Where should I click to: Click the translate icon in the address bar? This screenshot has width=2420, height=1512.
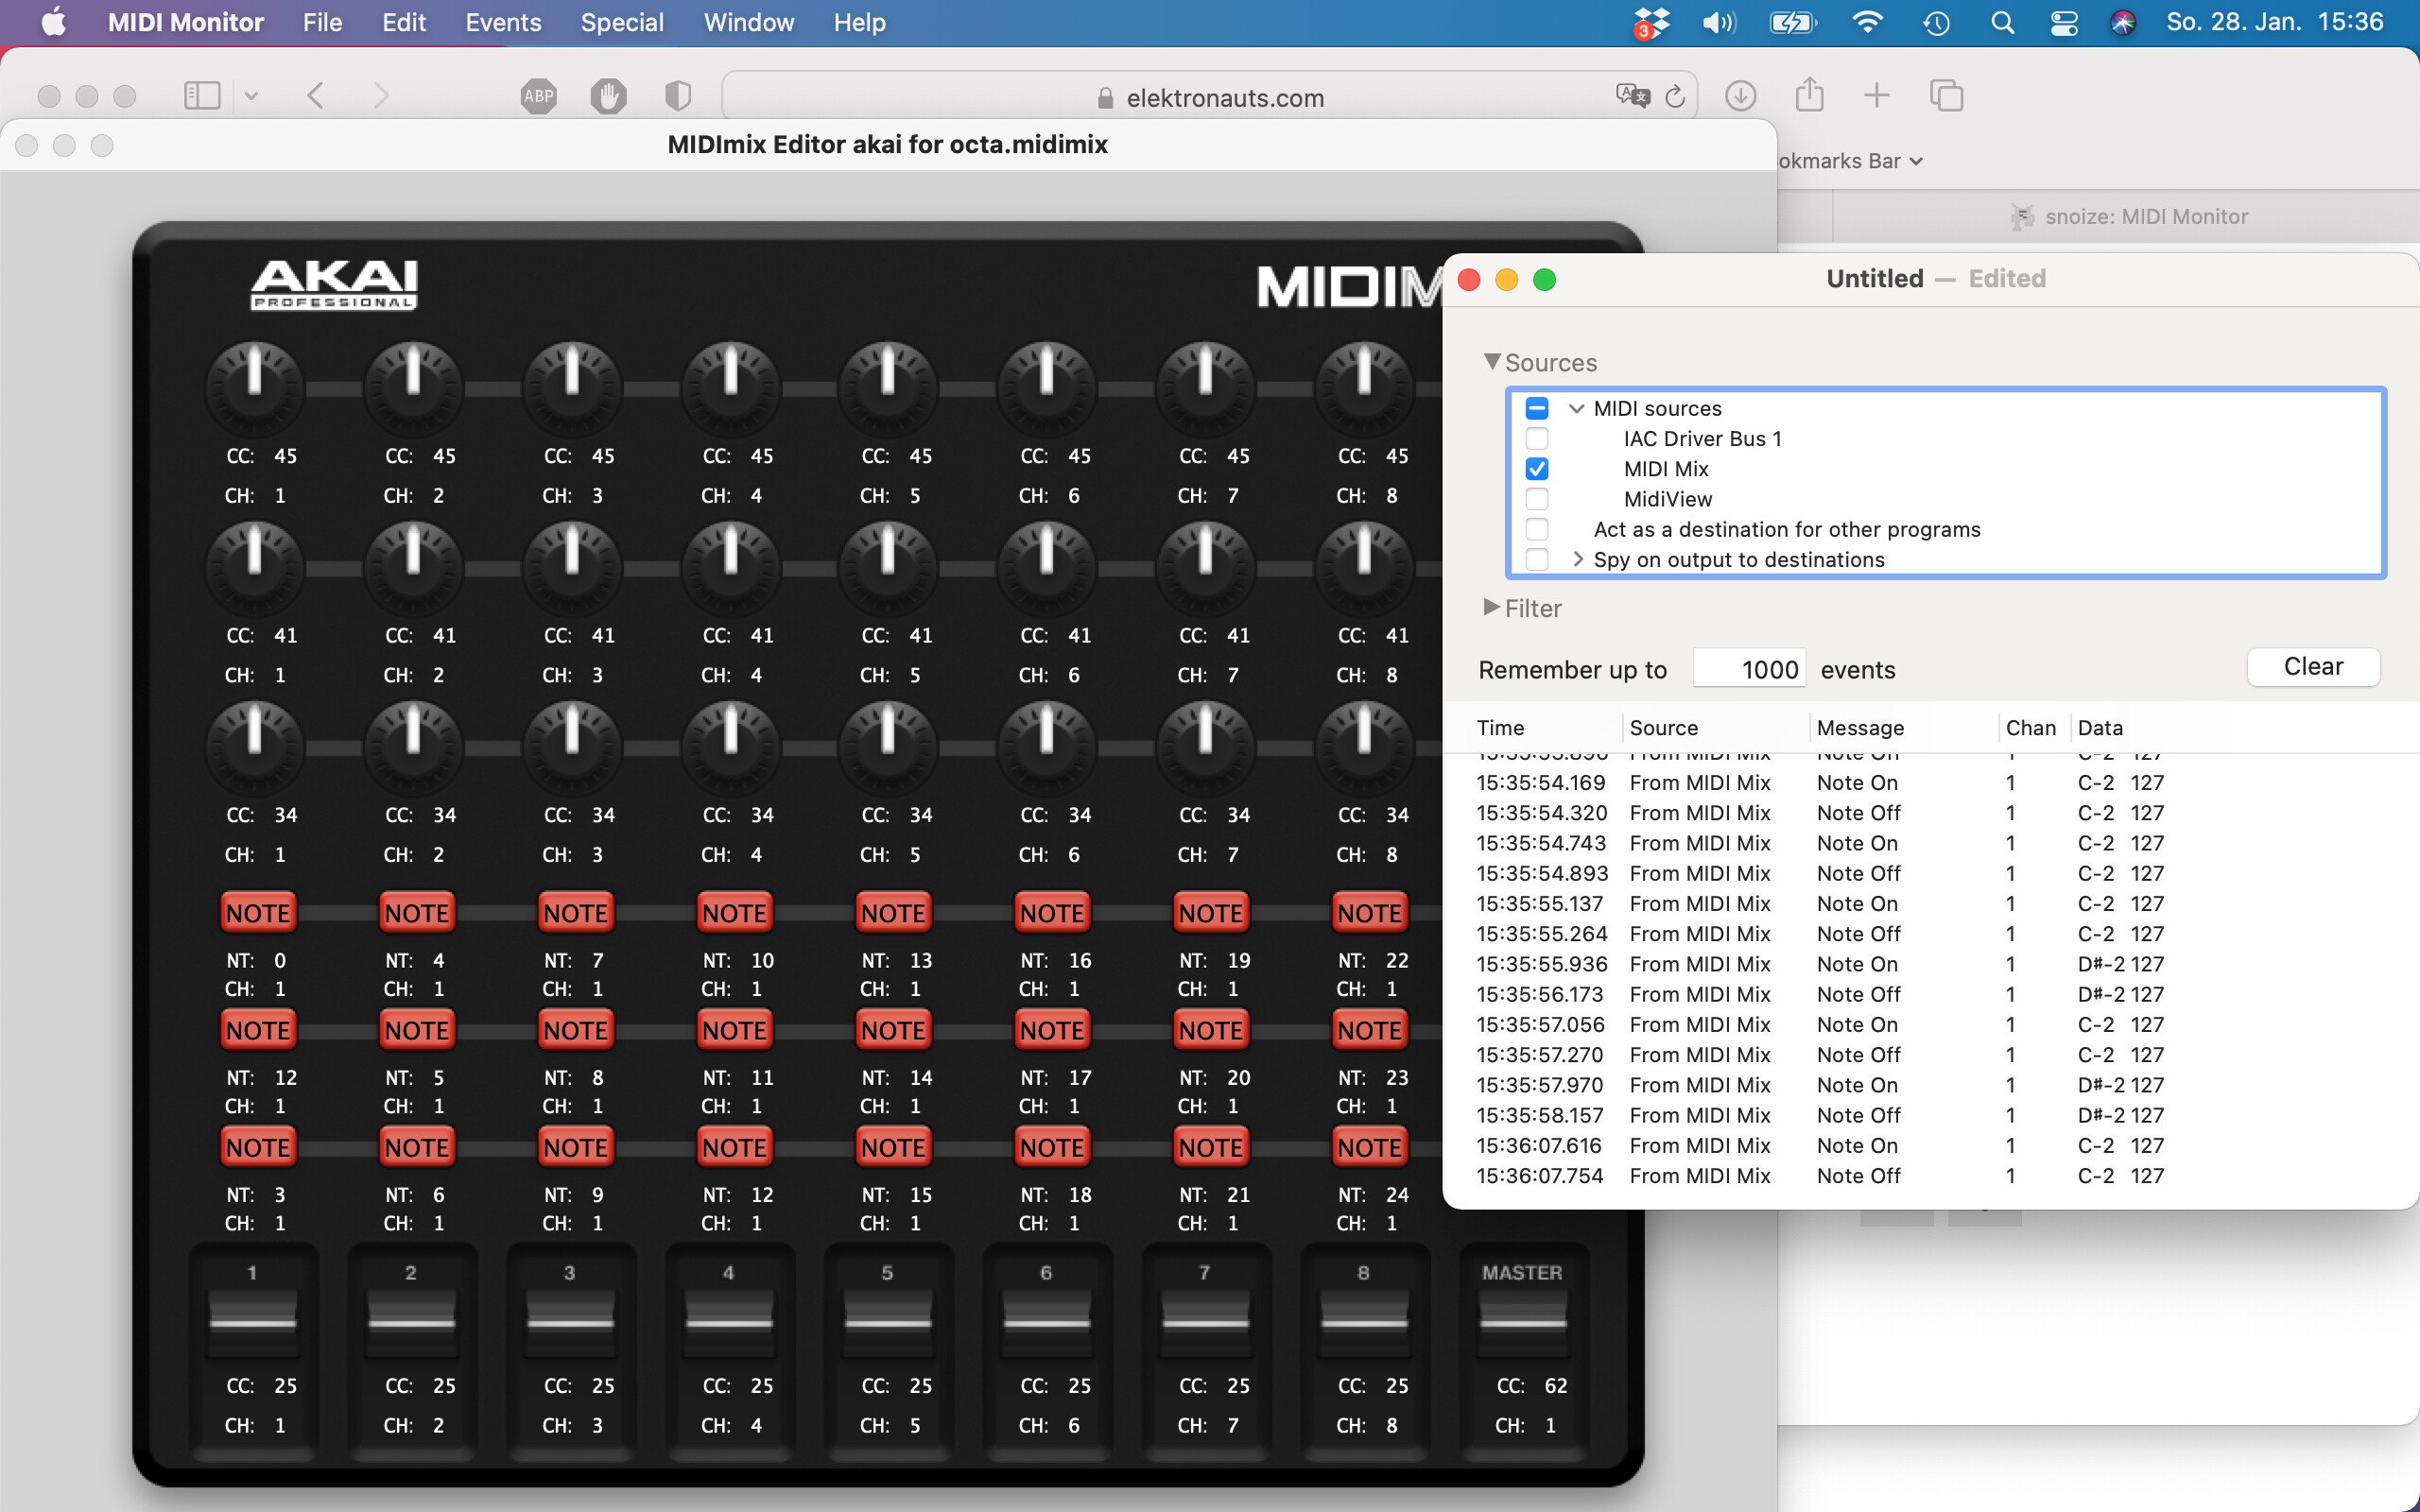1633,96
